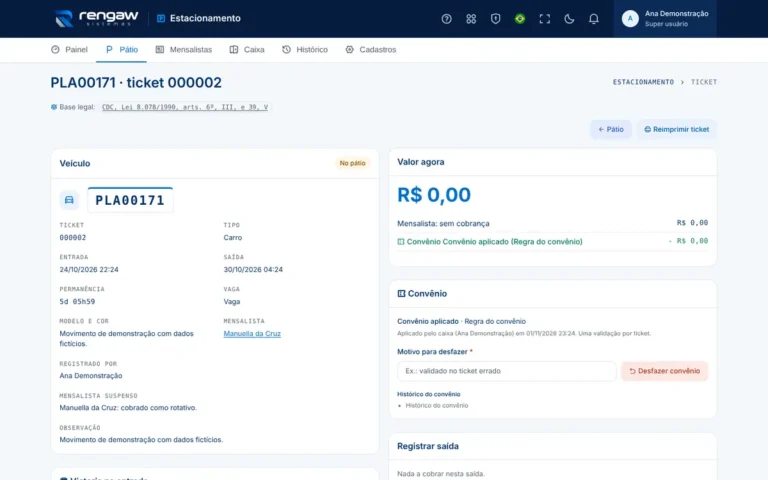
Task: Focus the Motivo para desfazer field
Action: (506, 371)
